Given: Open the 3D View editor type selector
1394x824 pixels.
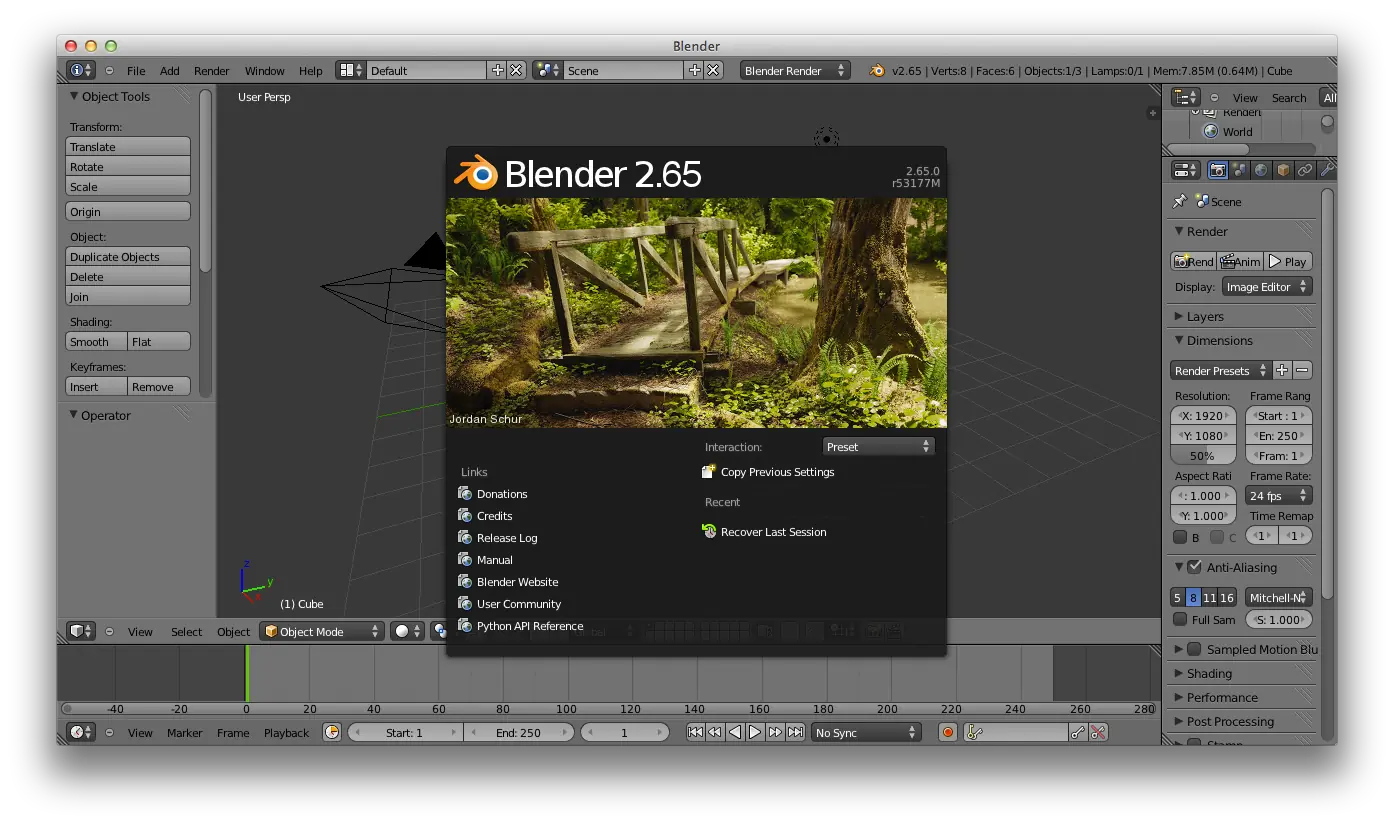Looking at the screenshot, I should click(x=81, y=632).
